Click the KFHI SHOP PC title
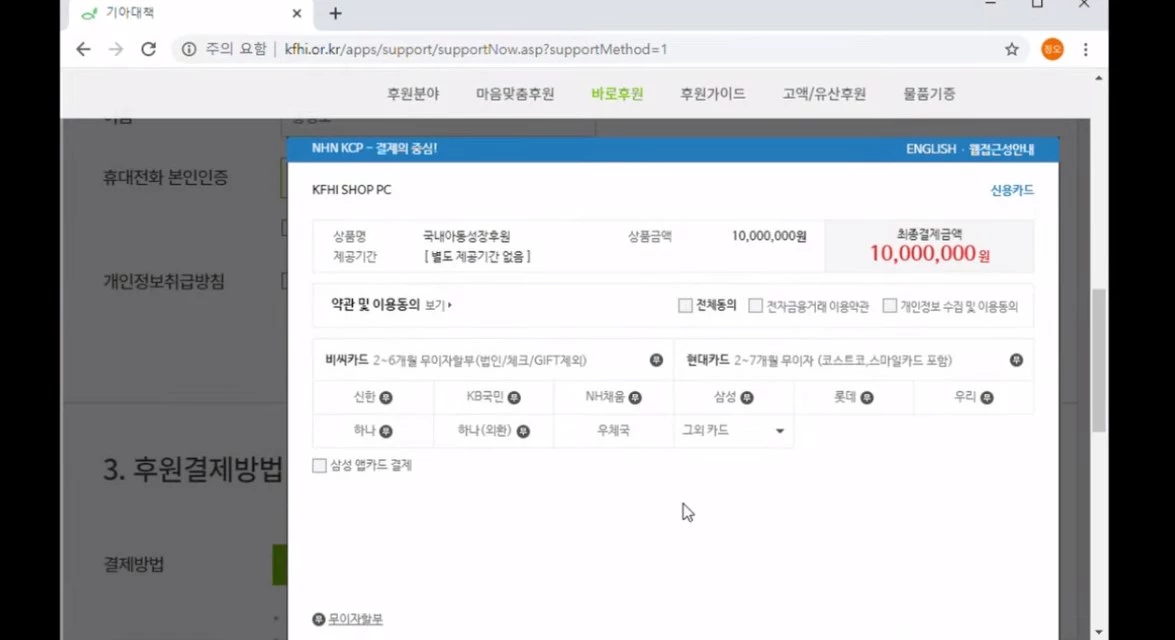 [351, 190]
